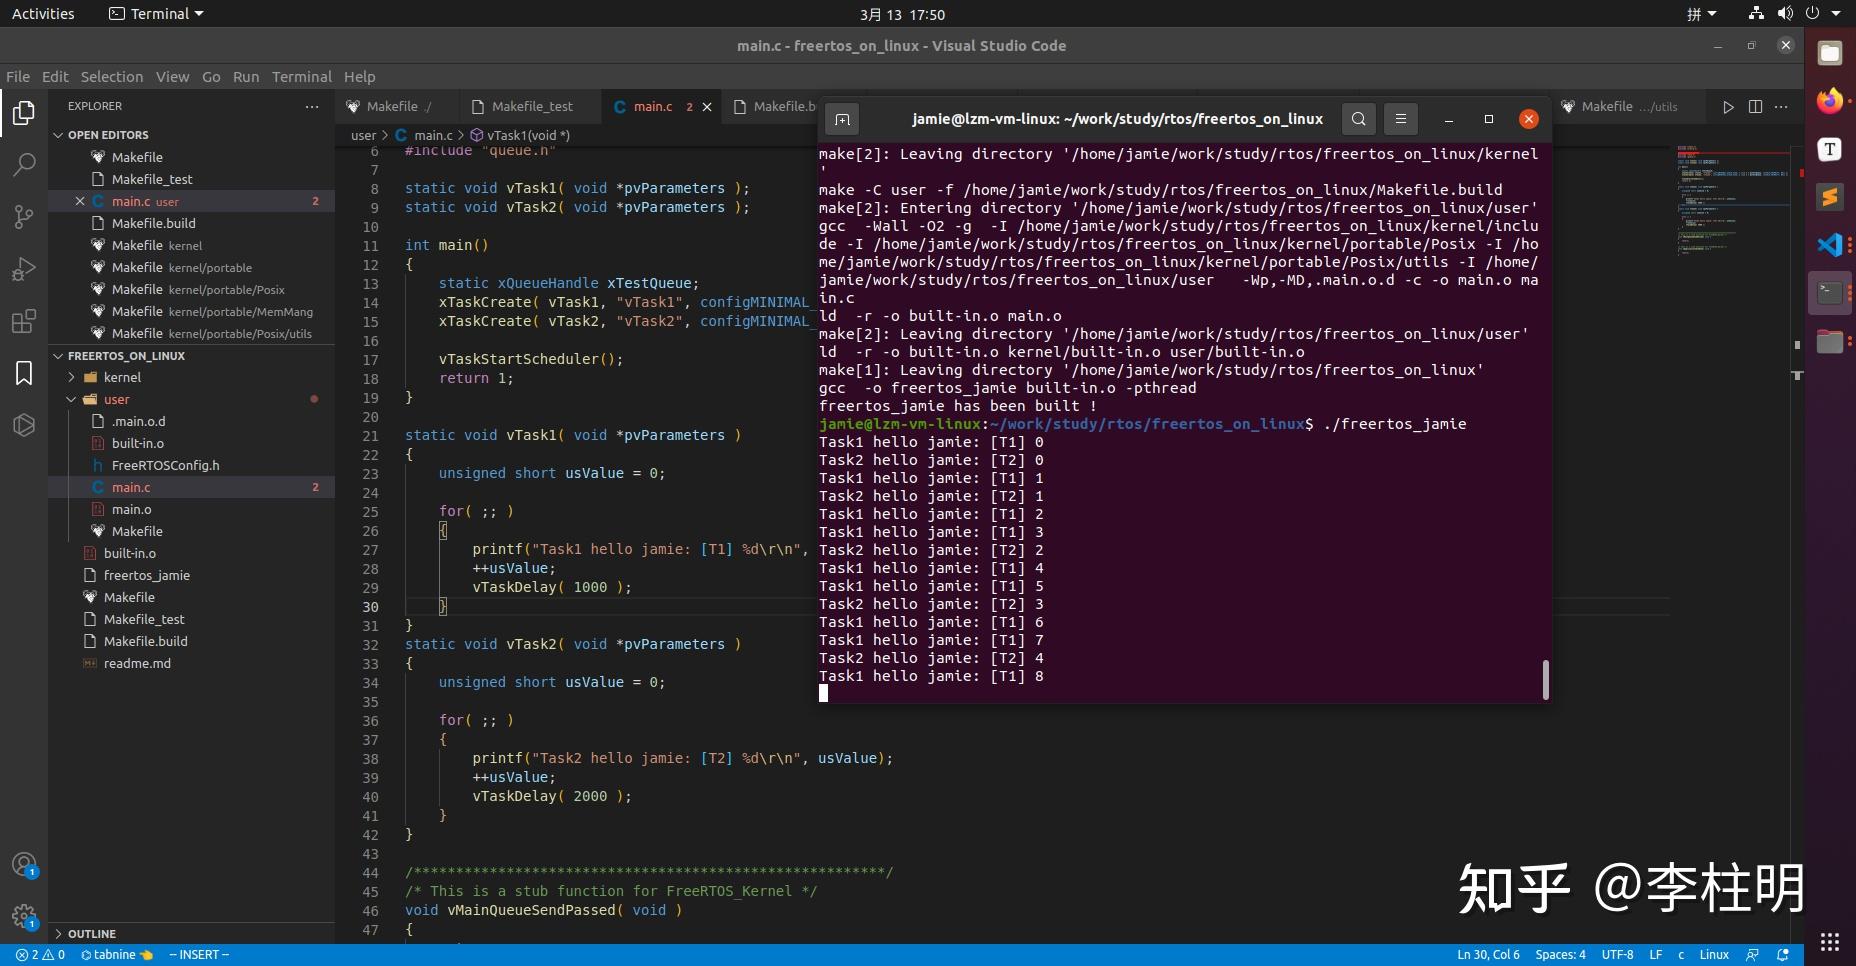This screenshot has height=966, width=1856.
Task: Open the Extensions view
Action: [x=24, y=321]
